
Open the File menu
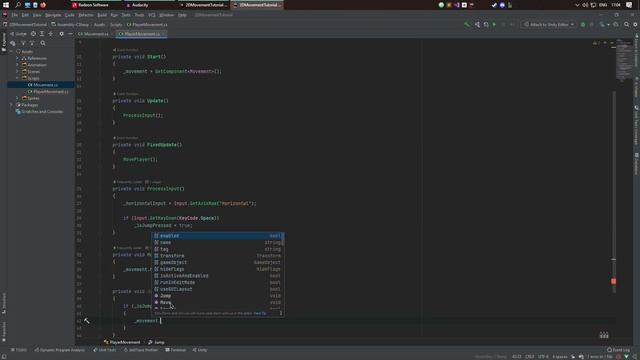15,15
